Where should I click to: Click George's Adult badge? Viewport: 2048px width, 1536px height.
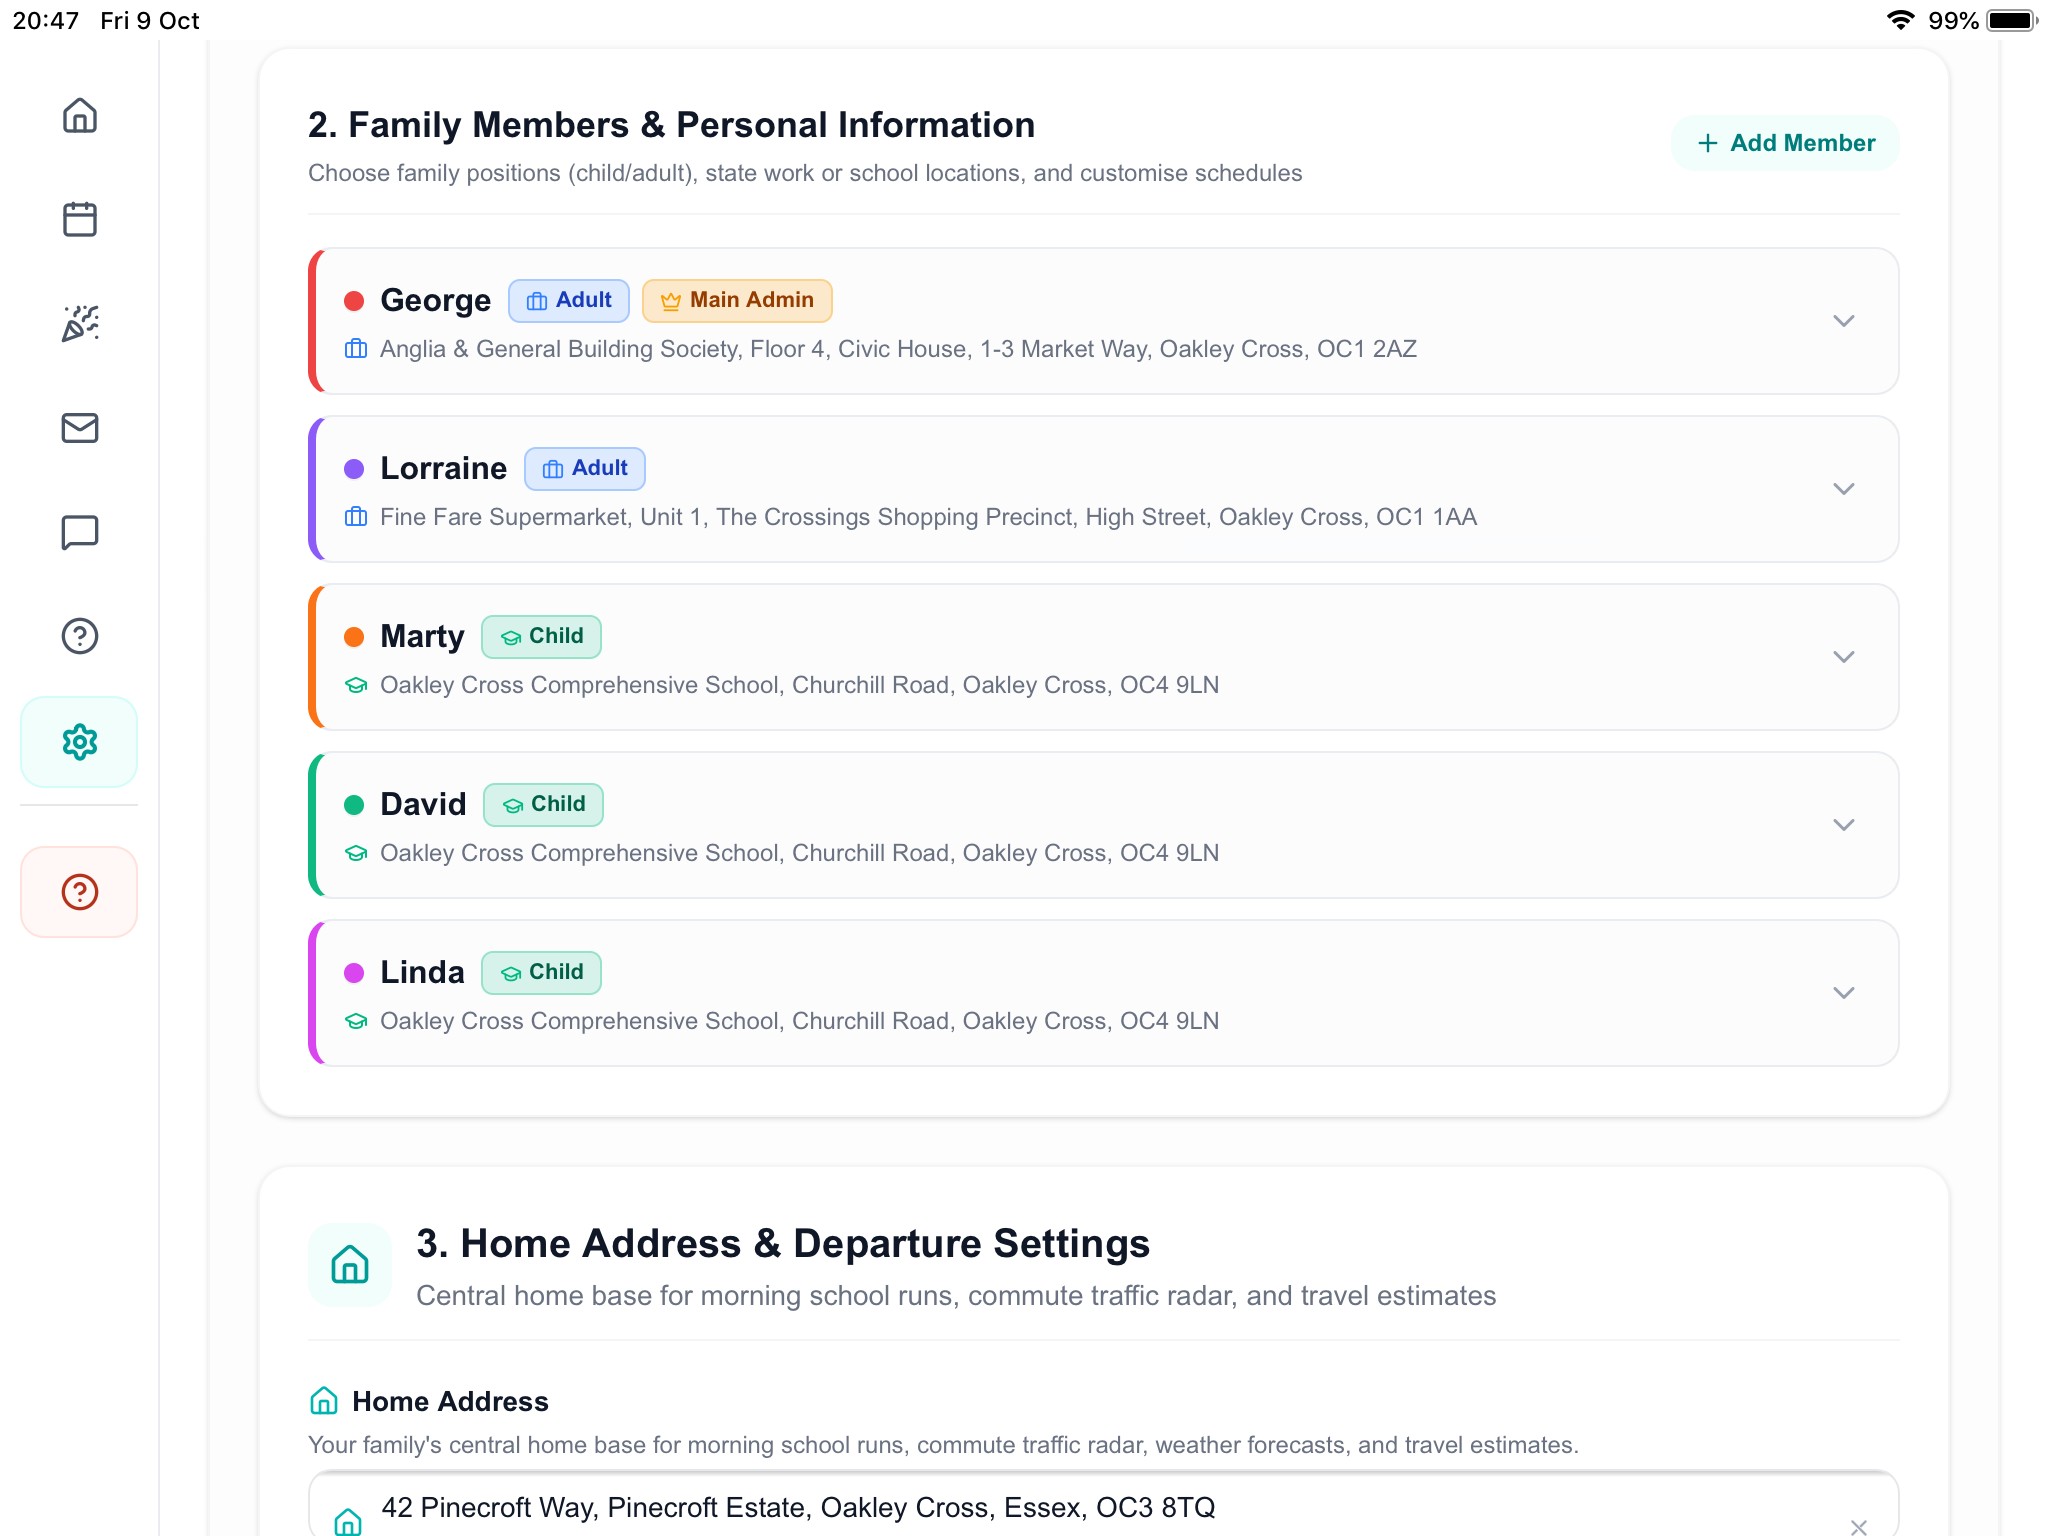(x=569, y=301)
